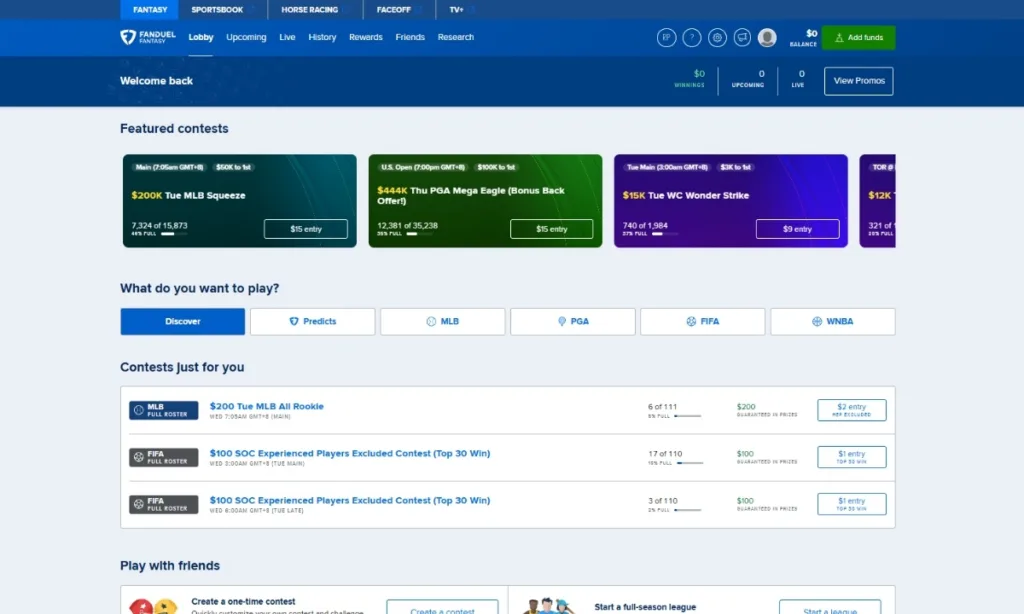Click the 17 of 110 fill progress bar
Viewport: 1024px width, 614px height.
[690, 463]
